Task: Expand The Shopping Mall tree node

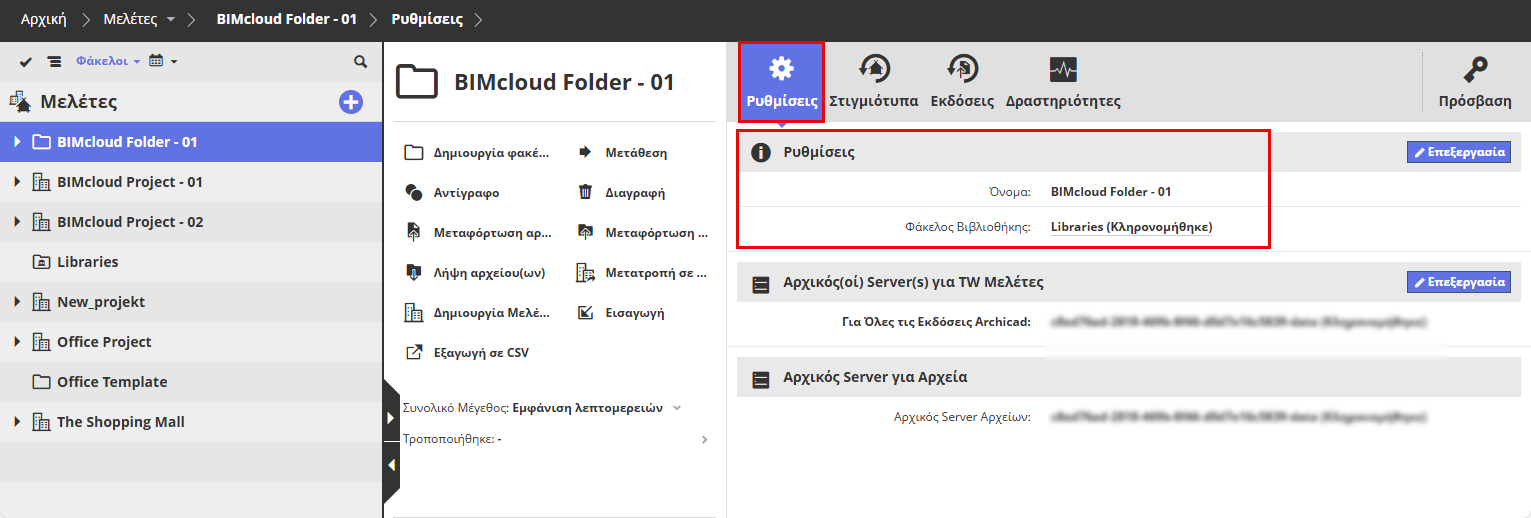Action: 17,422
